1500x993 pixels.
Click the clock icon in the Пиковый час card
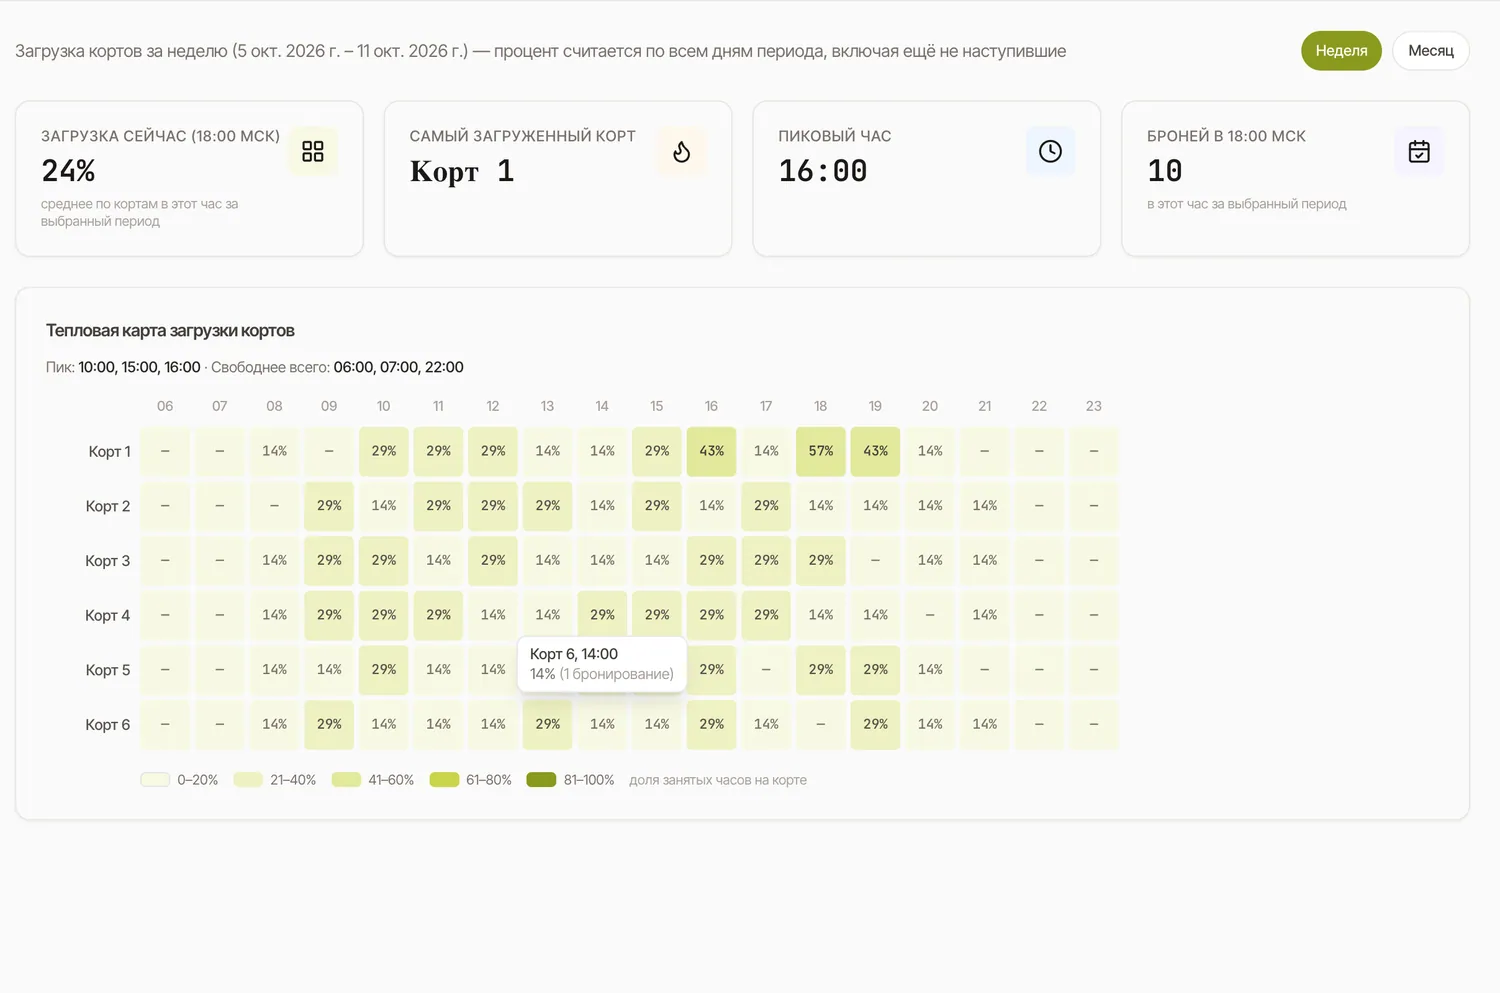1050,151
